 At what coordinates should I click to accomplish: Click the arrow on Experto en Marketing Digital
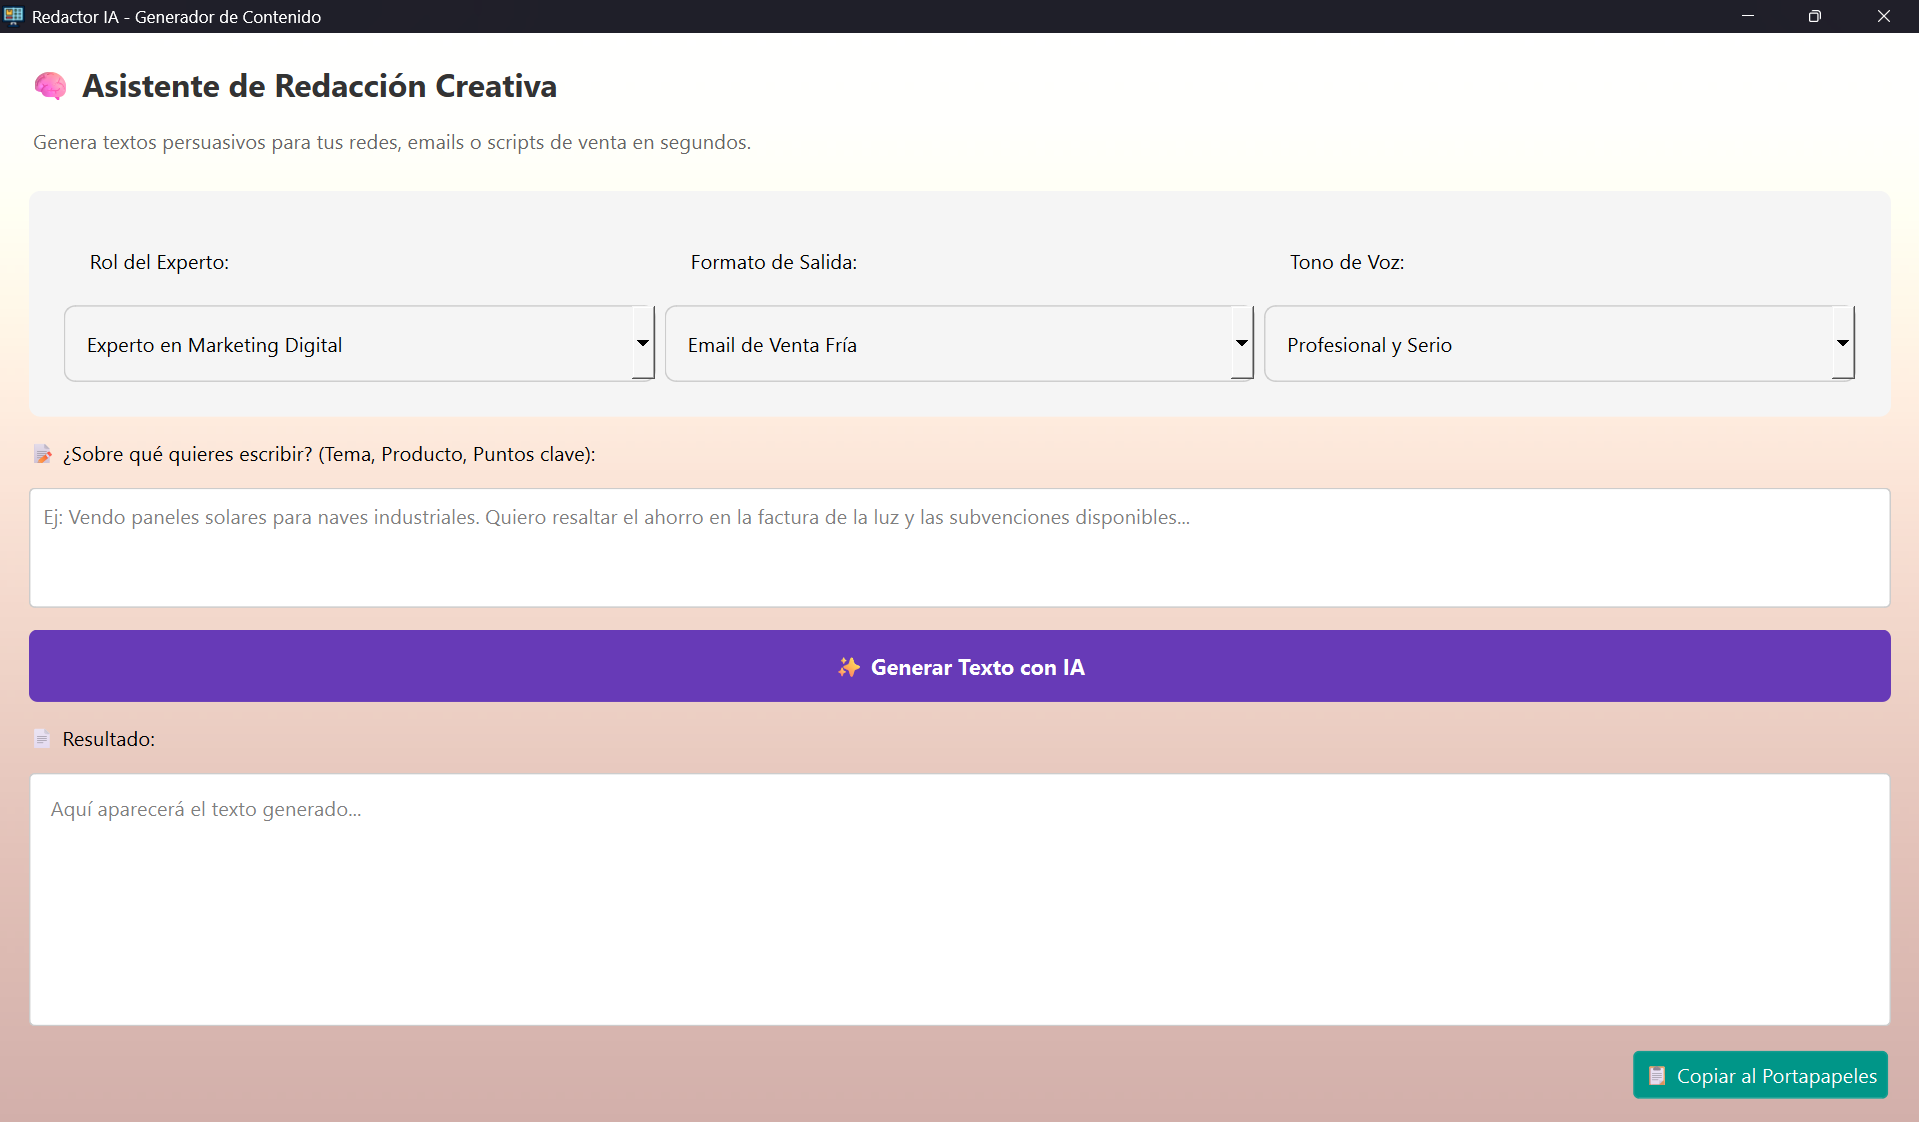[x=642, y=344]
